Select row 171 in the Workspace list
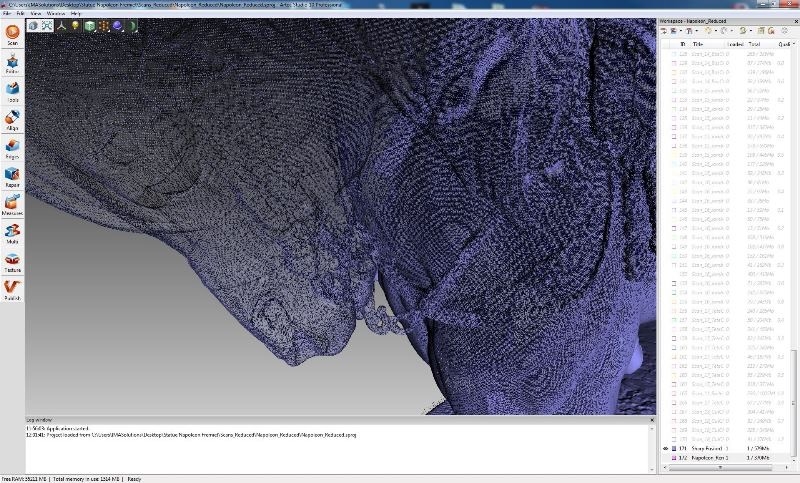This screenshot has height=483, width=800. coord(727,449)
